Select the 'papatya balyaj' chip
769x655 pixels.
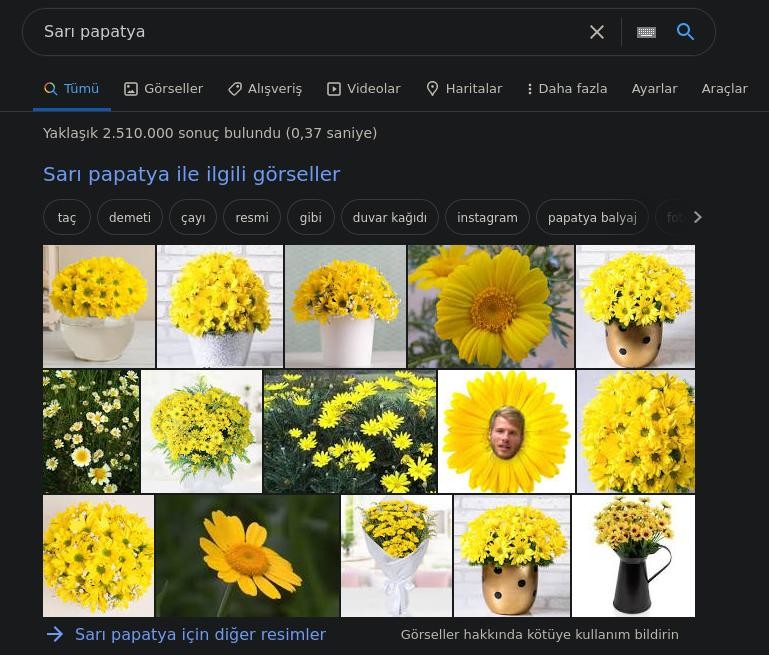pos(592,217)
